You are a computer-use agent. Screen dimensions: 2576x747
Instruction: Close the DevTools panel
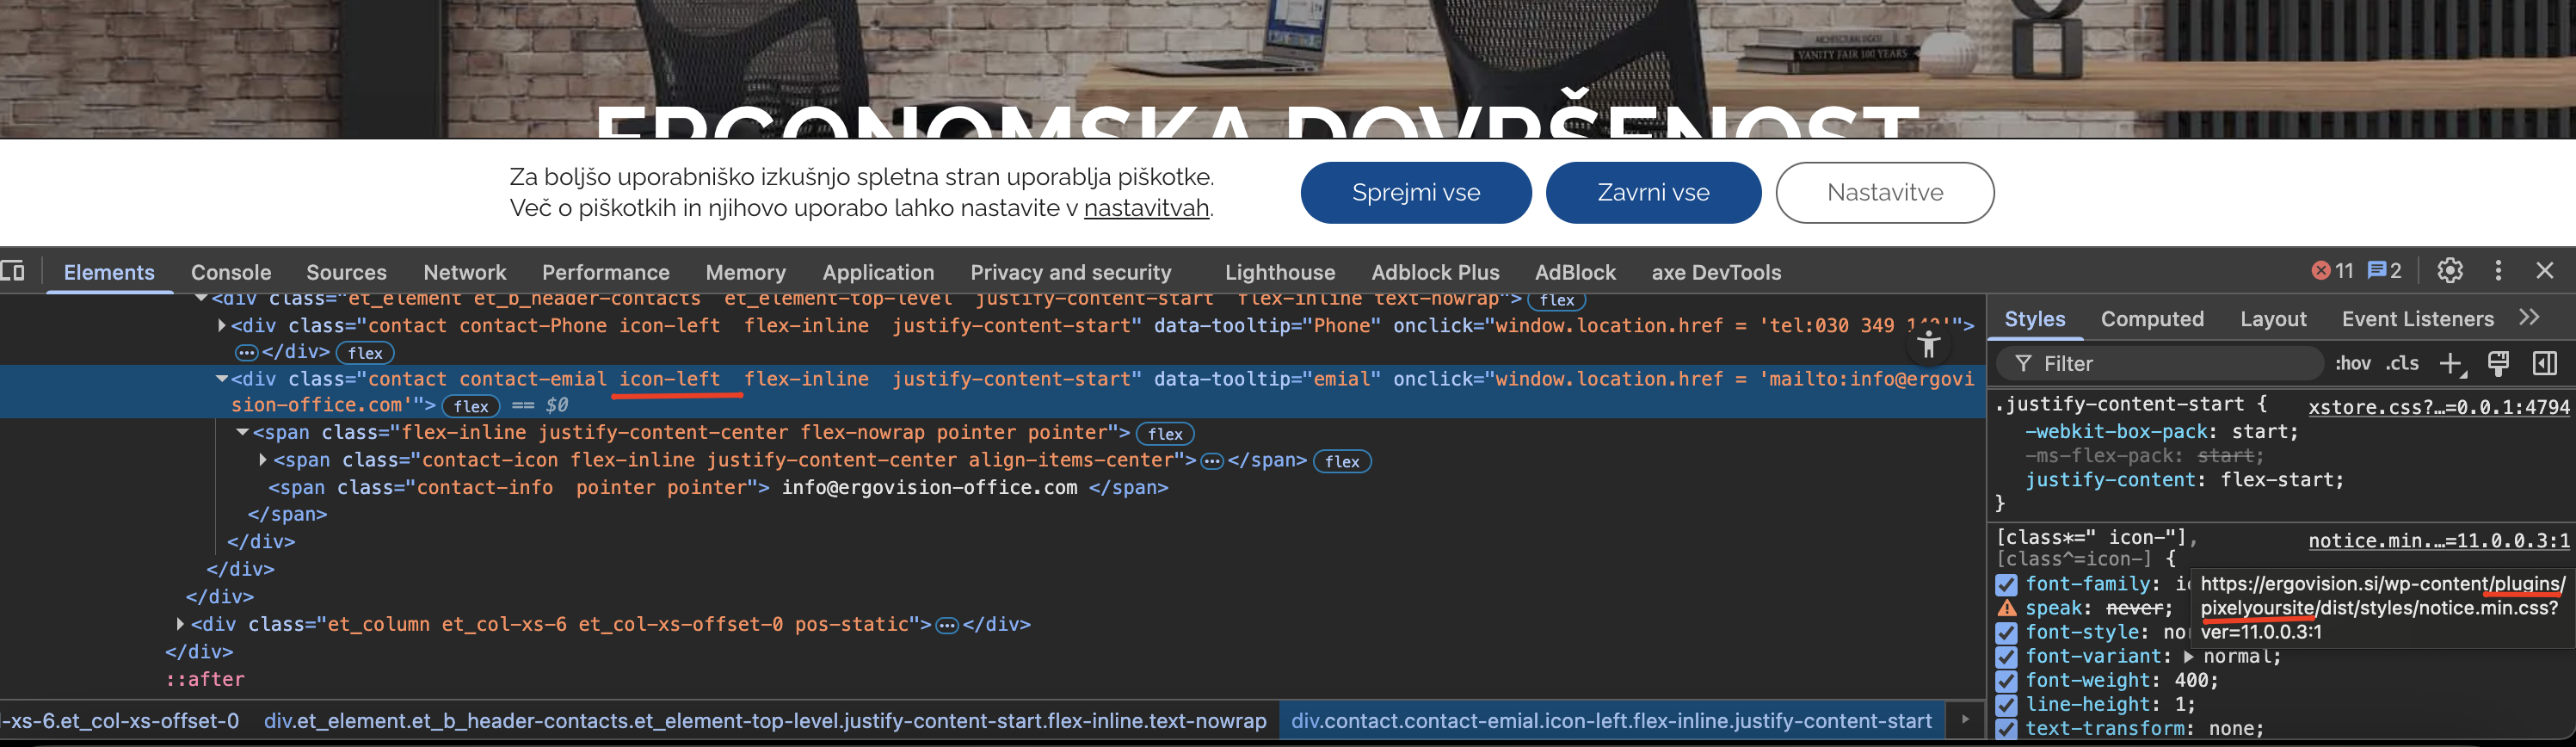tap(2545, 271)
